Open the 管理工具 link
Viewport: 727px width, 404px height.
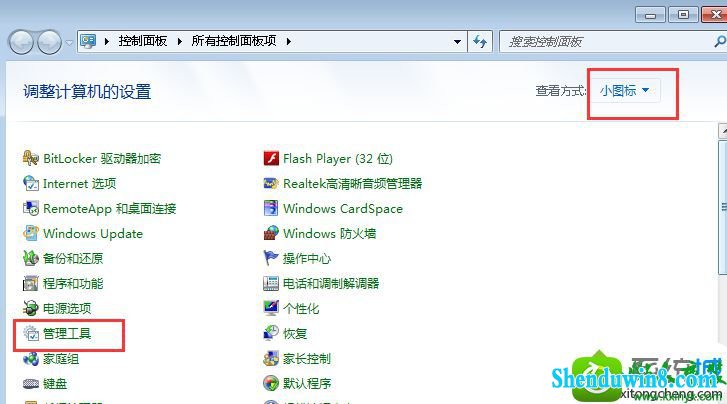[67, 333]
